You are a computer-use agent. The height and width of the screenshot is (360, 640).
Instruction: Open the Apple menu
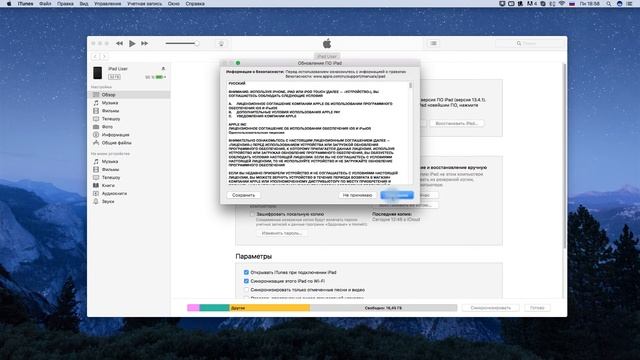tap(9, 4)
